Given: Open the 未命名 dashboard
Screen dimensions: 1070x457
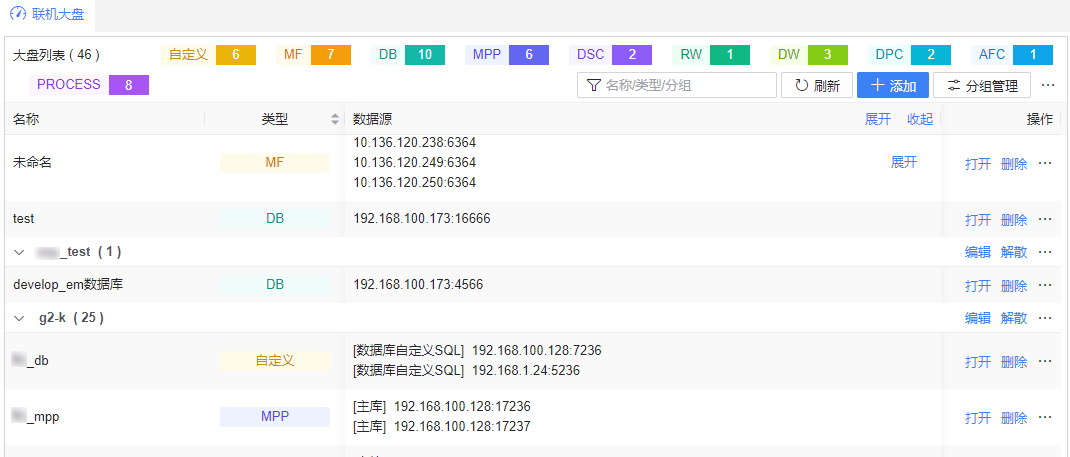Looking at the screenshot, I should coord(978,164).
